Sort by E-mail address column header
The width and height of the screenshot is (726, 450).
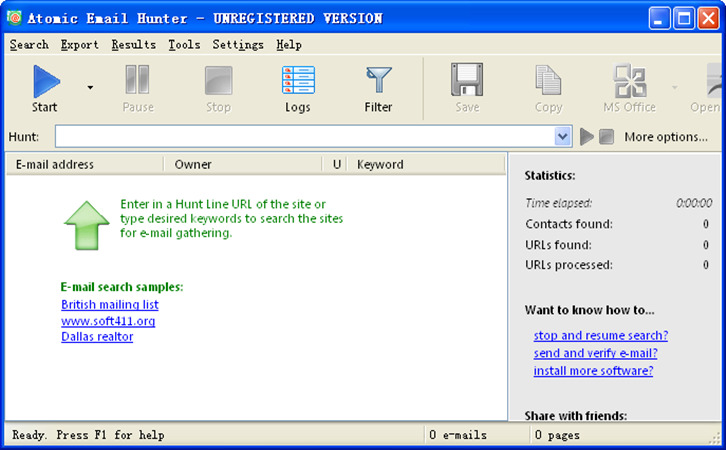pyautogui.click(x=85, y=164)
